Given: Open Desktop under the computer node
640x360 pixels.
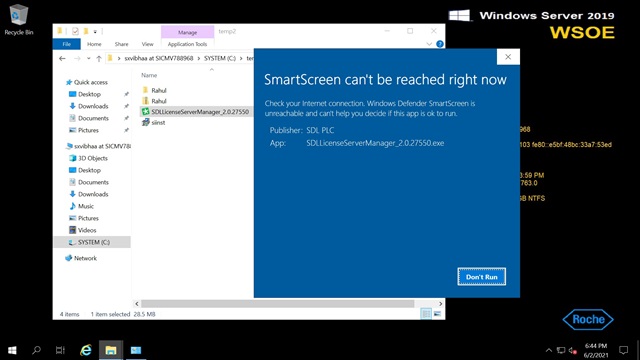Looking at the screenshot, I should [89, 170].
